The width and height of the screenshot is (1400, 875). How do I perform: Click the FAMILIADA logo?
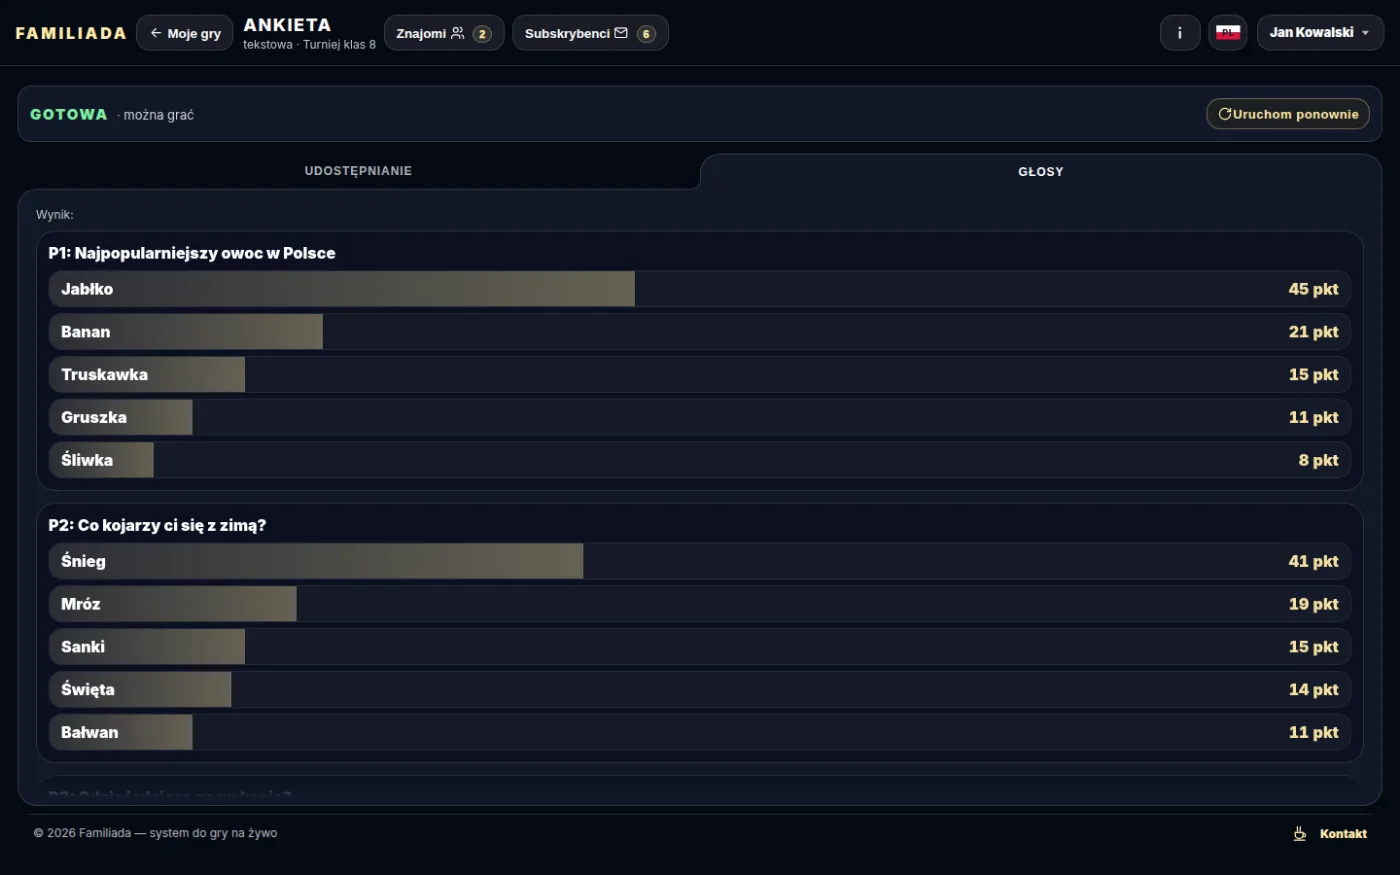(71, 33)
